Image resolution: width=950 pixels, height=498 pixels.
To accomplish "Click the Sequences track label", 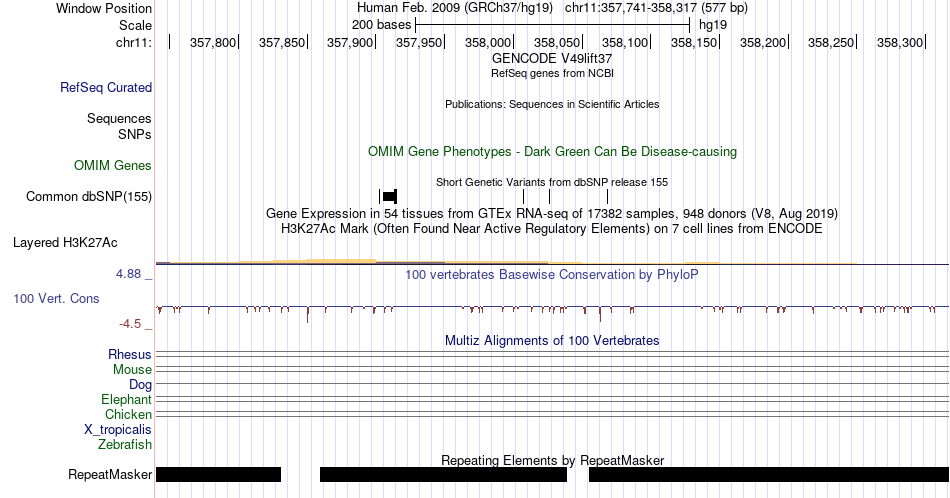I will point(119,118).
